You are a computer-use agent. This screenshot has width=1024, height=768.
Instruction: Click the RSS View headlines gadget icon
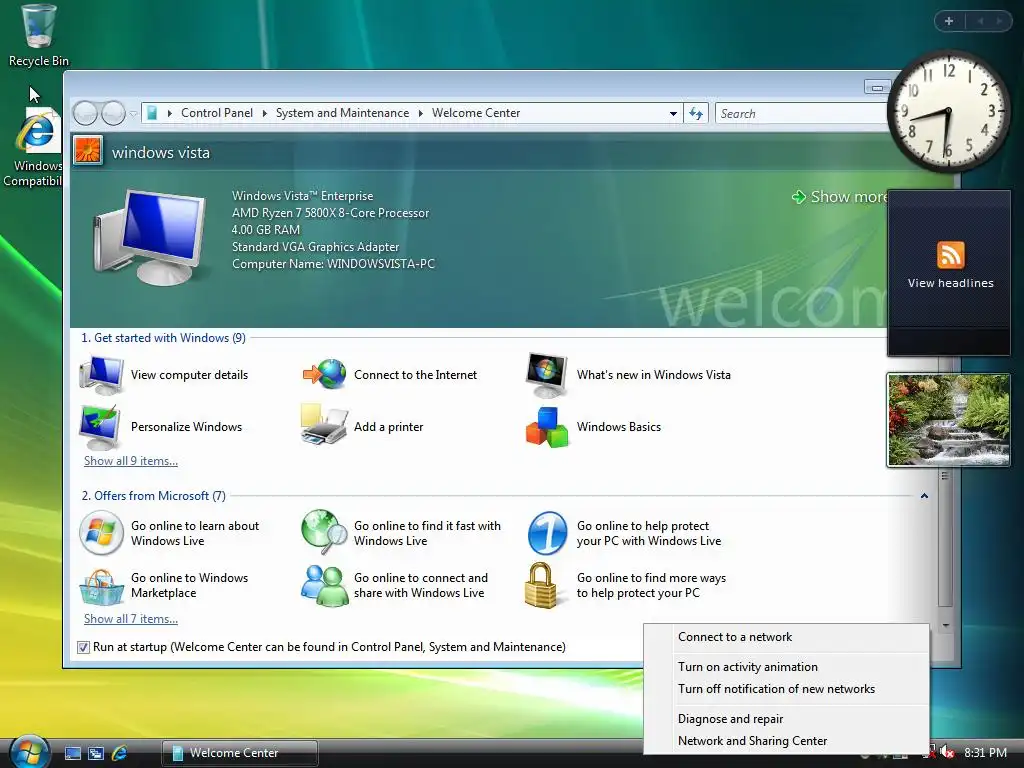[950, 255]
